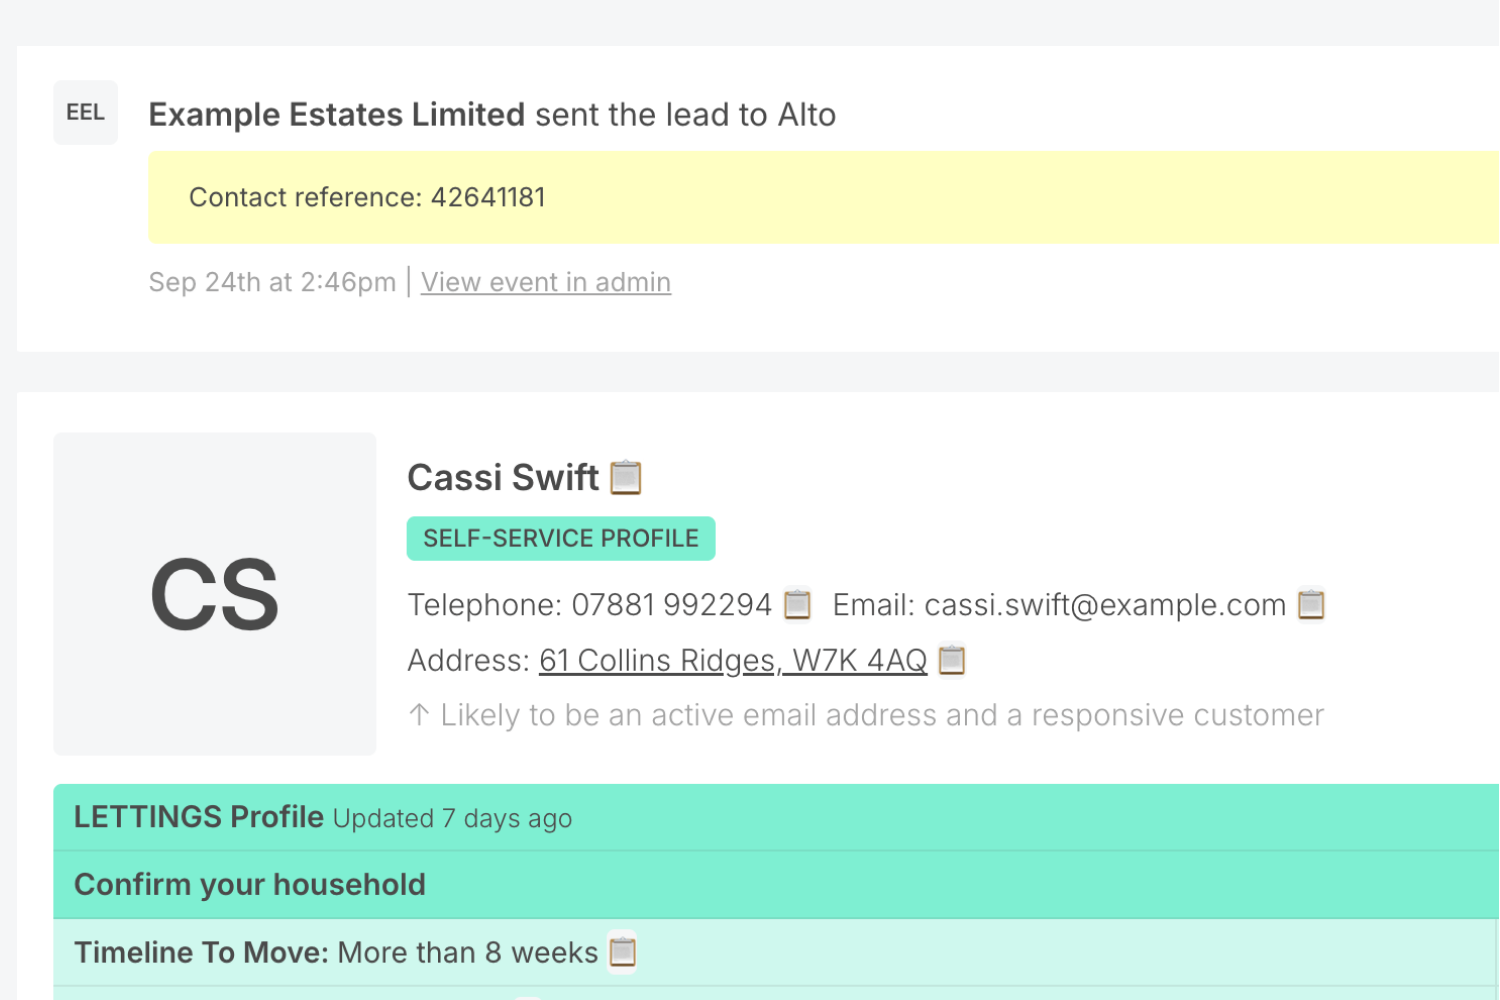Viewport: 1500px width, 1000px height.
Task: Open the 61 Collins Ridges address link
Action: [732, 661]
